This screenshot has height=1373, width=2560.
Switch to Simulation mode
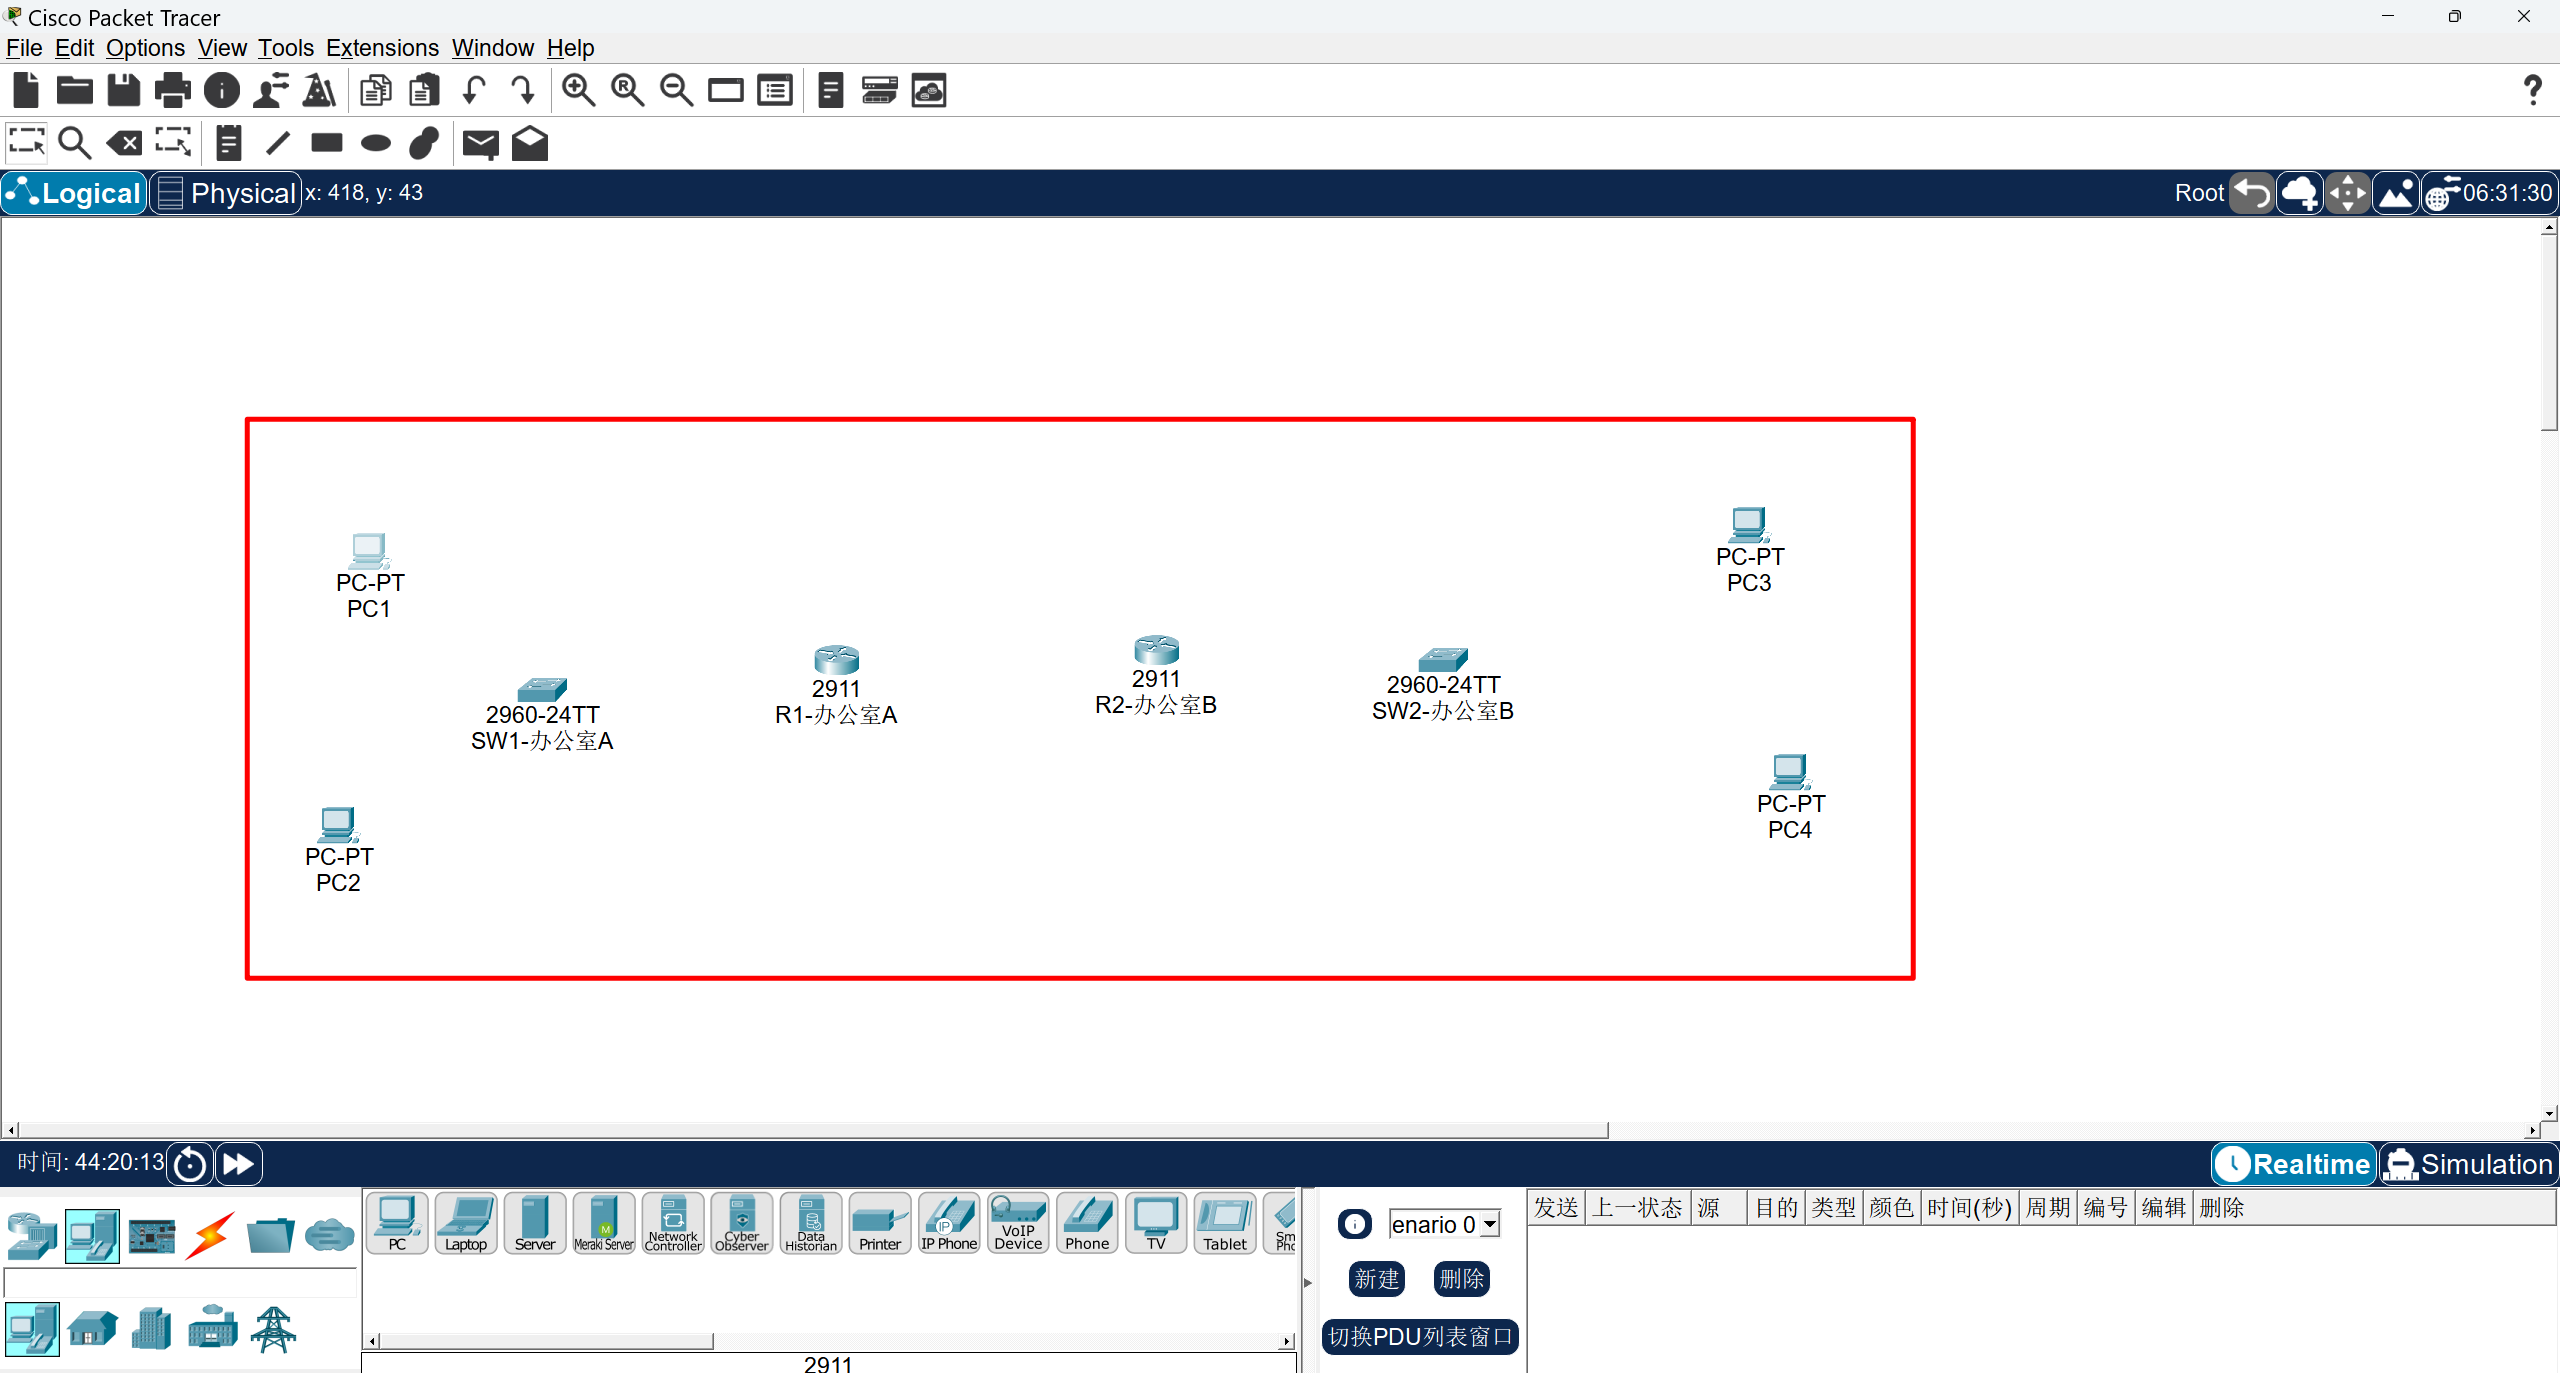point(2469,1164)
